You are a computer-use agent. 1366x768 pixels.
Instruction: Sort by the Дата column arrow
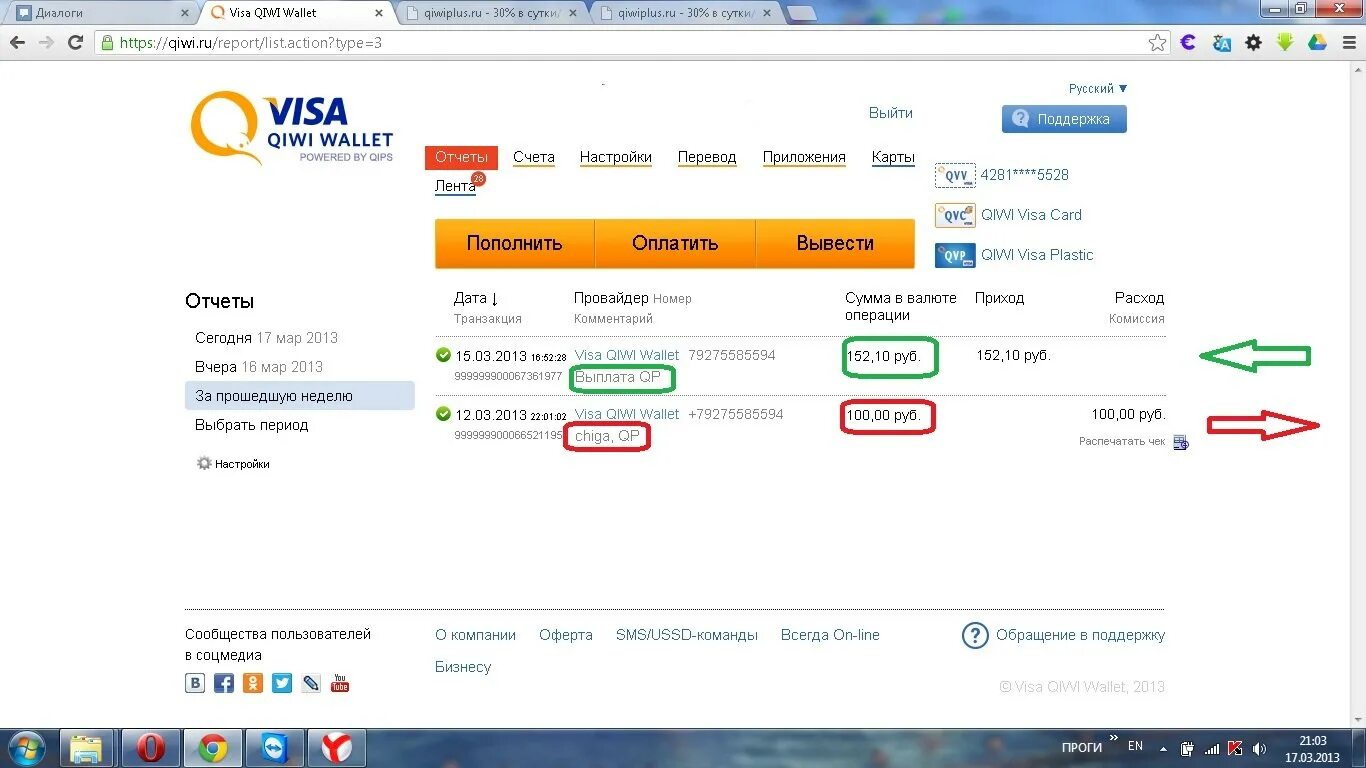pyautogui.click(x=494, y=298)
